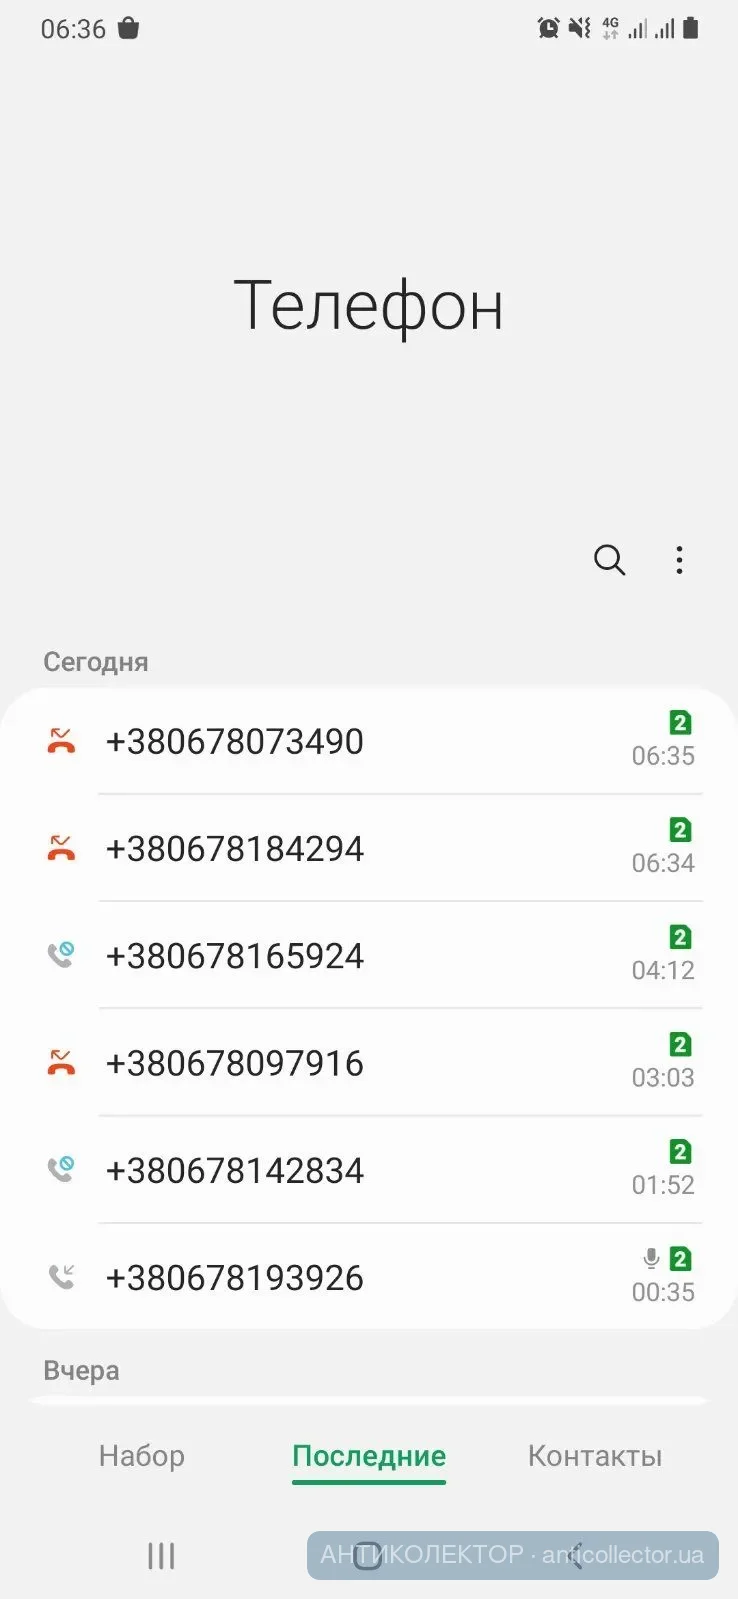Open call entry +380678142834
The height and width of the screenshot is (1599, 738).
(x=235, y=1171)
